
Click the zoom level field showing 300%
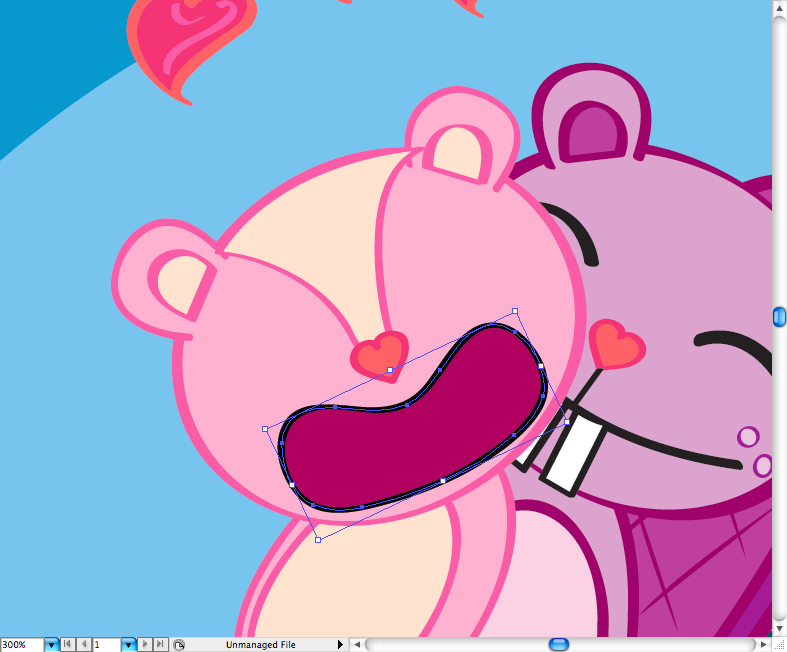(21, 645)
